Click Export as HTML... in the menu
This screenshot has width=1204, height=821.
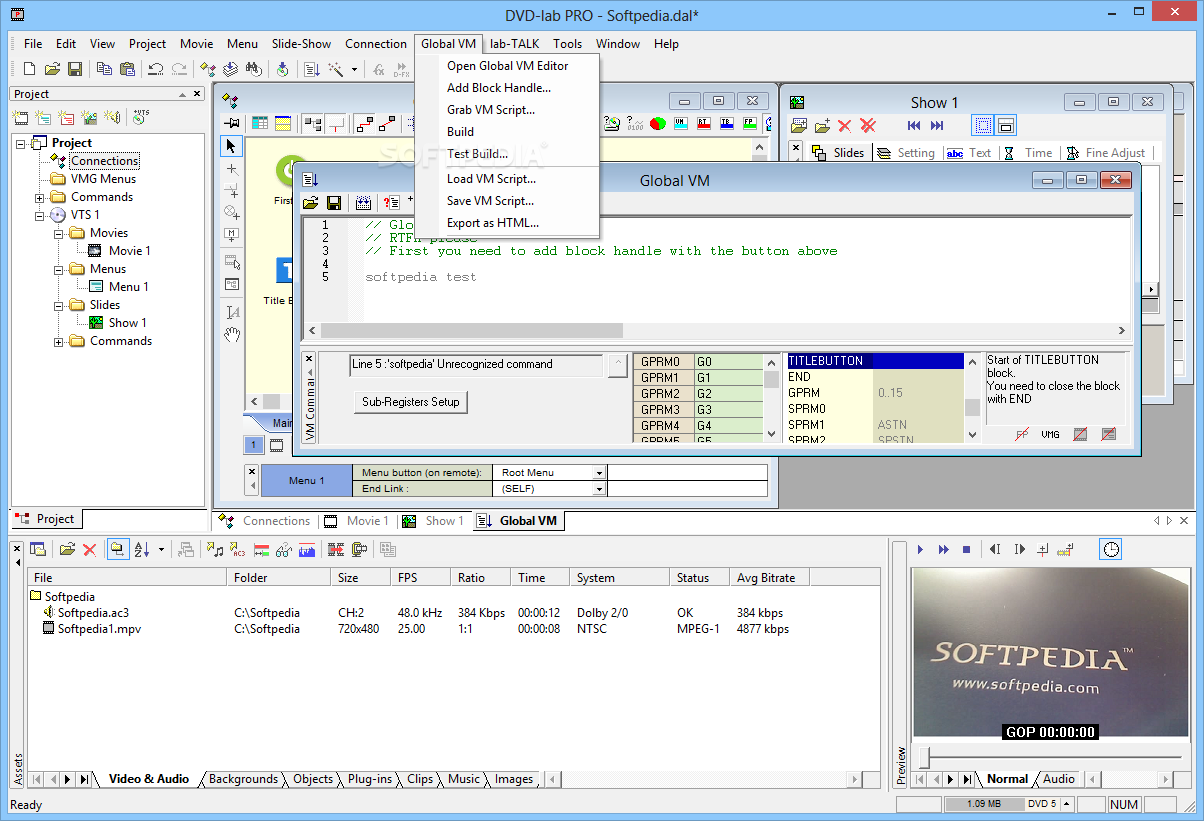[x=493, y=223]
